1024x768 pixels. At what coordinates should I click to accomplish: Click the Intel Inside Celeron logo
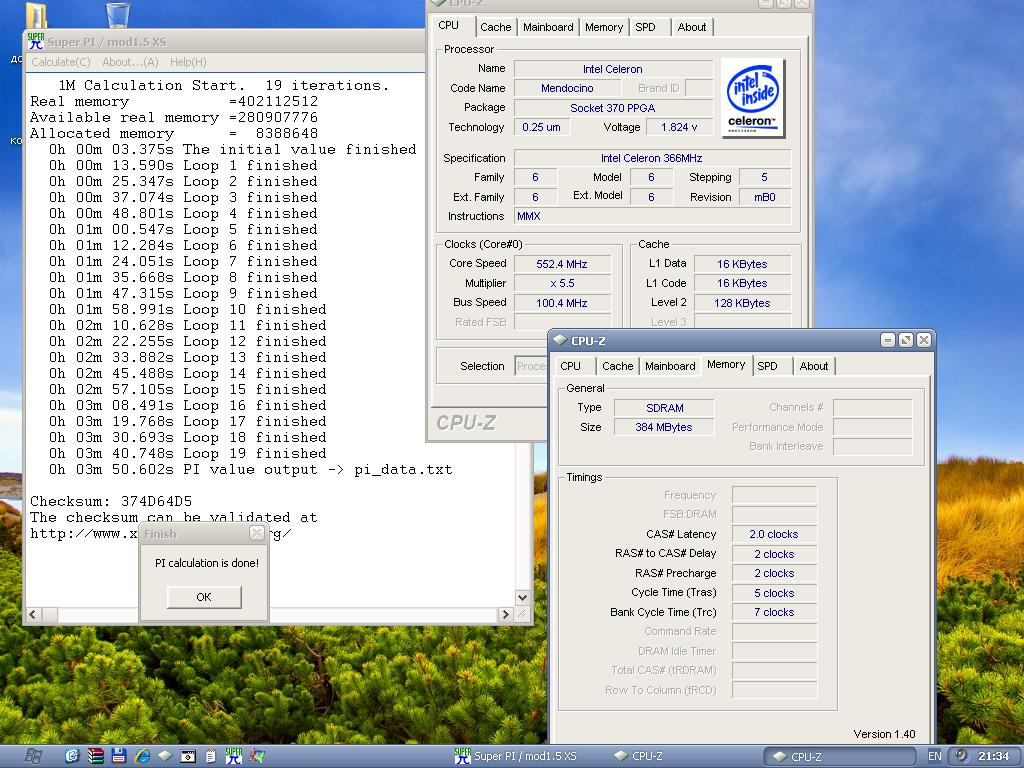point(752,98)
